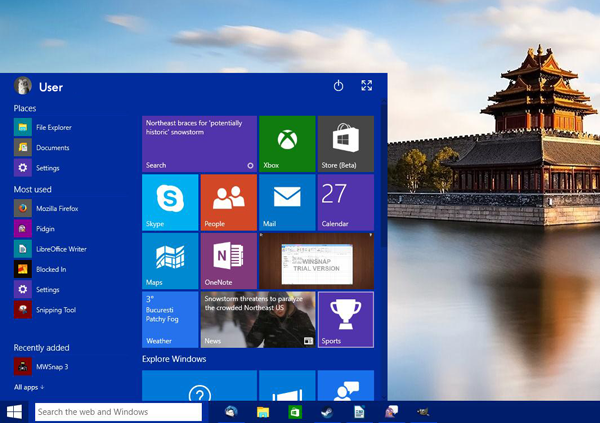This screenshot has height=423, width=600.
Task: Open the WinSnap trial version screenshot tile
Action: click(316, 261)
